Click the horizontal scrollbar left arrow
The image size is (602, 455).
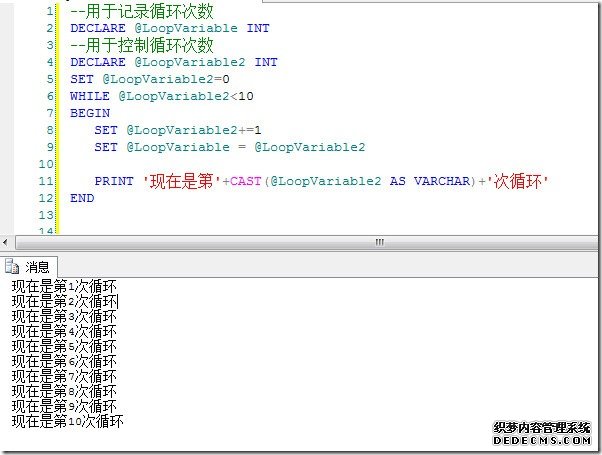[x=6, y=243]
